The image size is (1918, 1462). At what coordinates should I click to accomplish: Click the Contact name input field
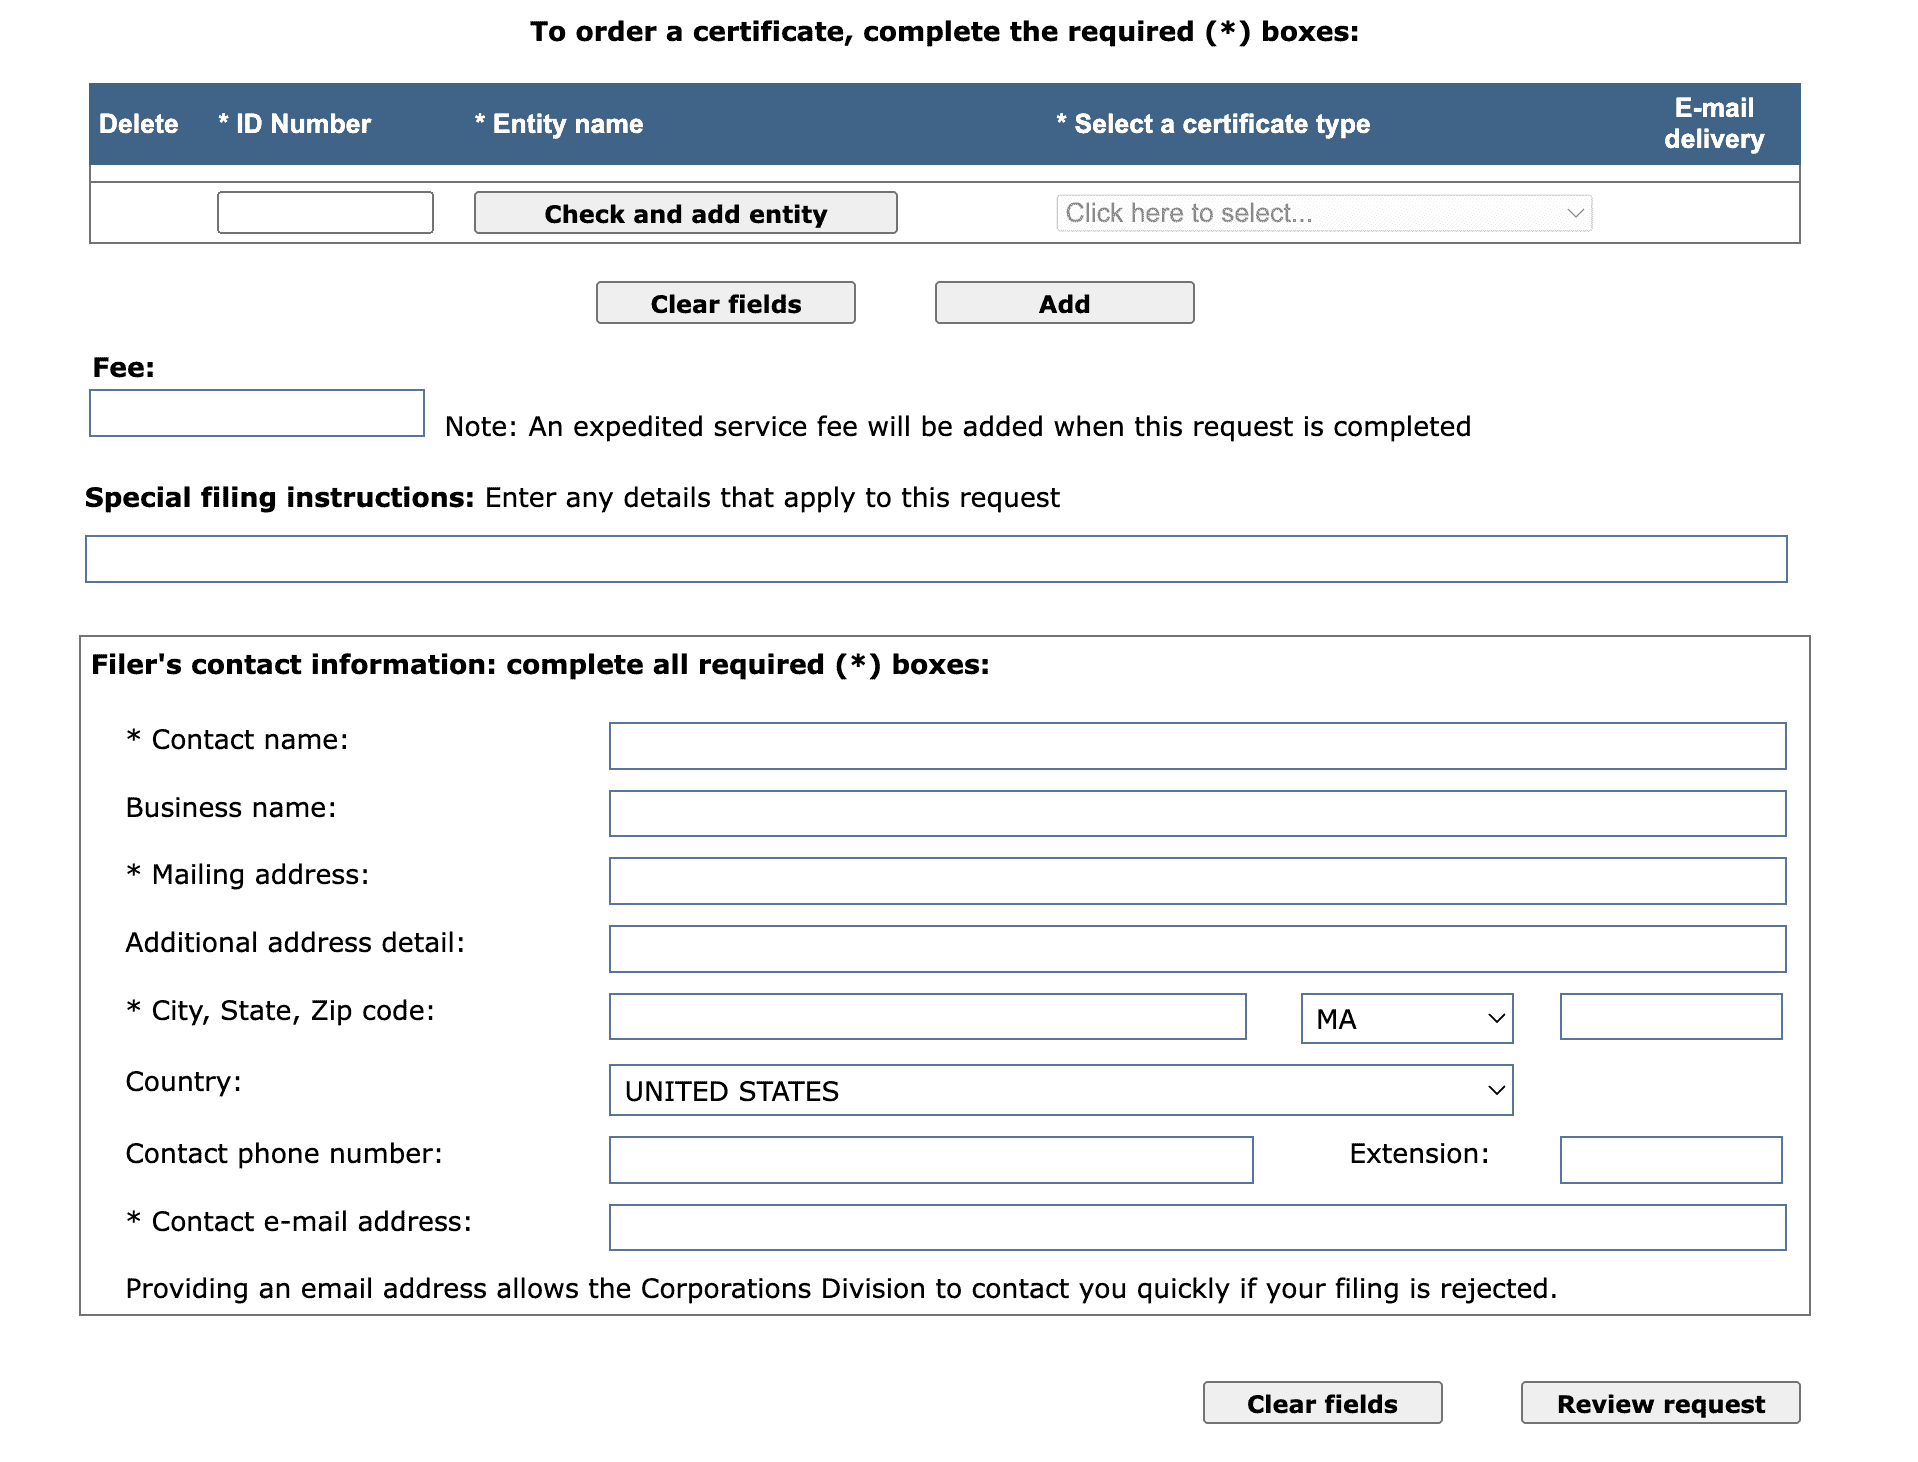[1197, 745]
